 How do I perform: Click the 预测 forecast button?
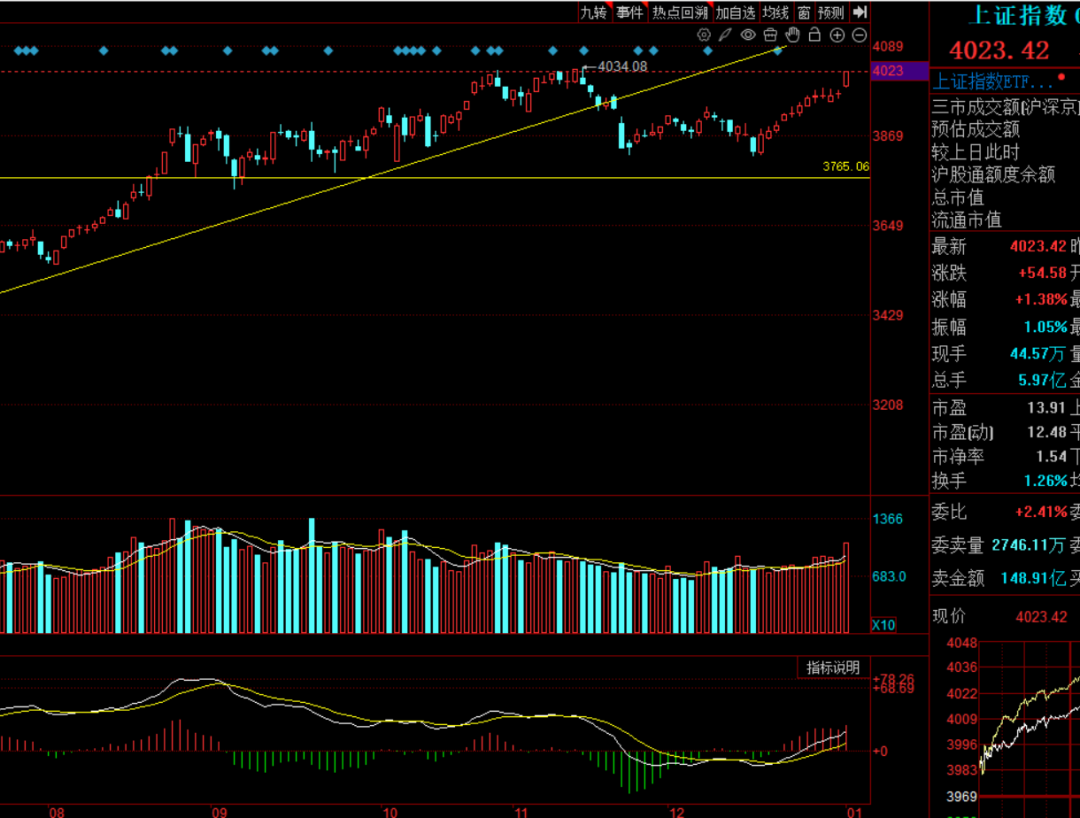coord(831,13)
